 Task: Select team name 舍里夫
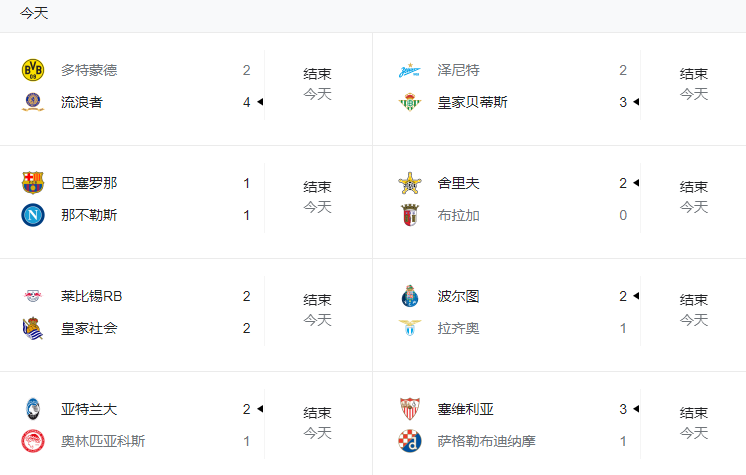[x=458, y=183]
